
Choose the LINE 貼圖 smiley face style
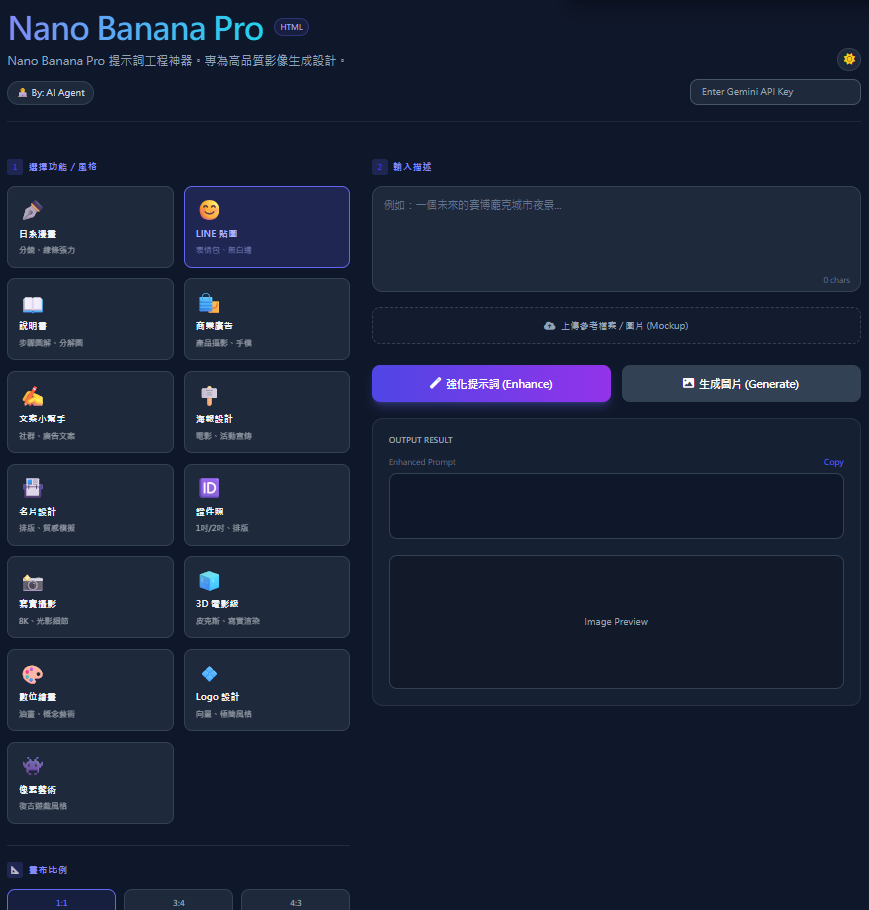tap(266, 227)
